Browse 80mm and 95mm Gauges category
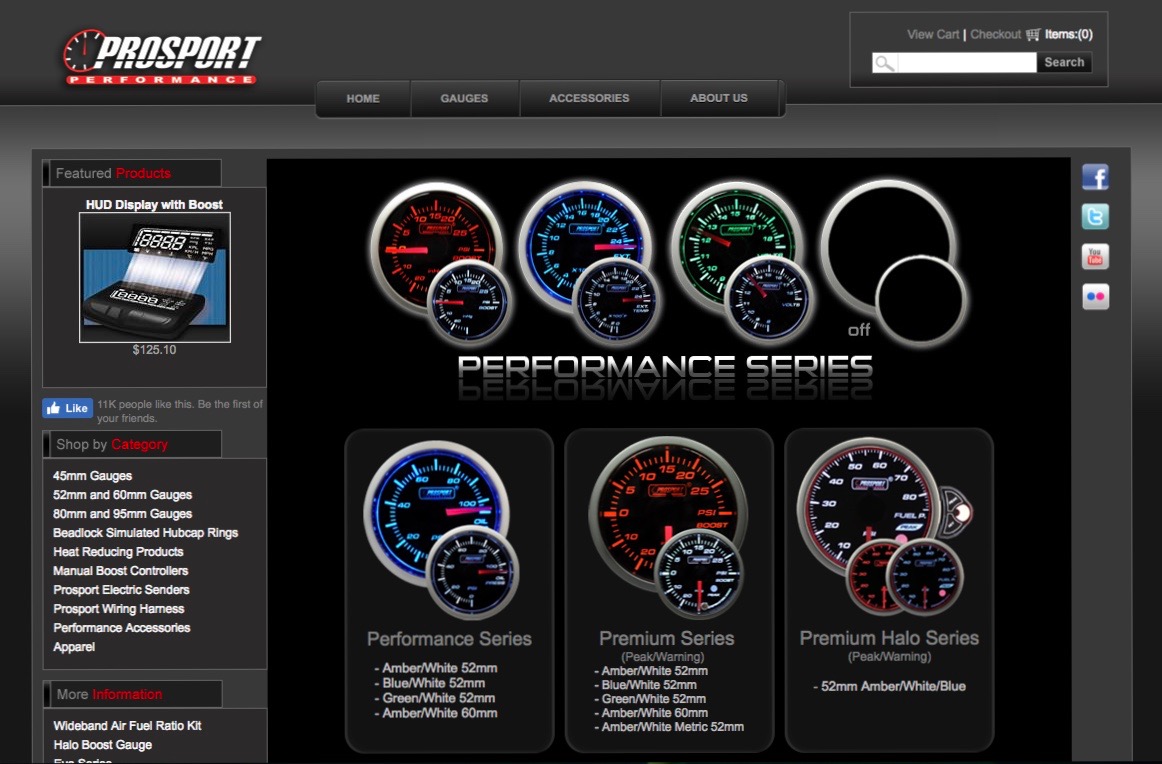Image resolution: width=1162 pixels, height=764 pixels. pyautogui.click(x=122, y=514)
